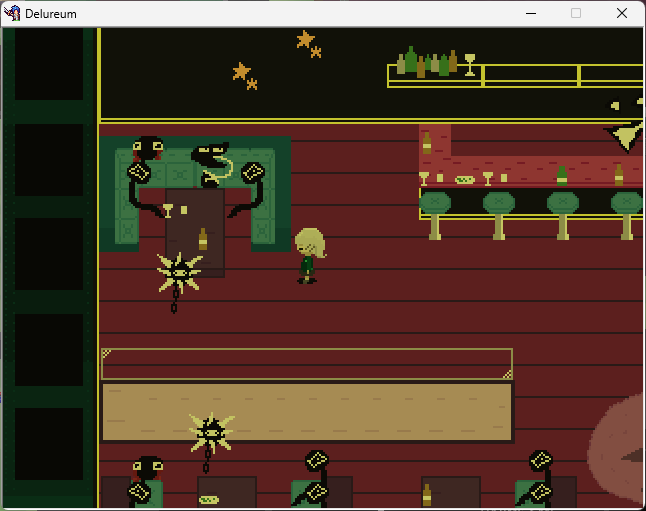This screenshot has width=646, height=511.
Task: Click the blonde-haired player character
Action: (310, 256)
